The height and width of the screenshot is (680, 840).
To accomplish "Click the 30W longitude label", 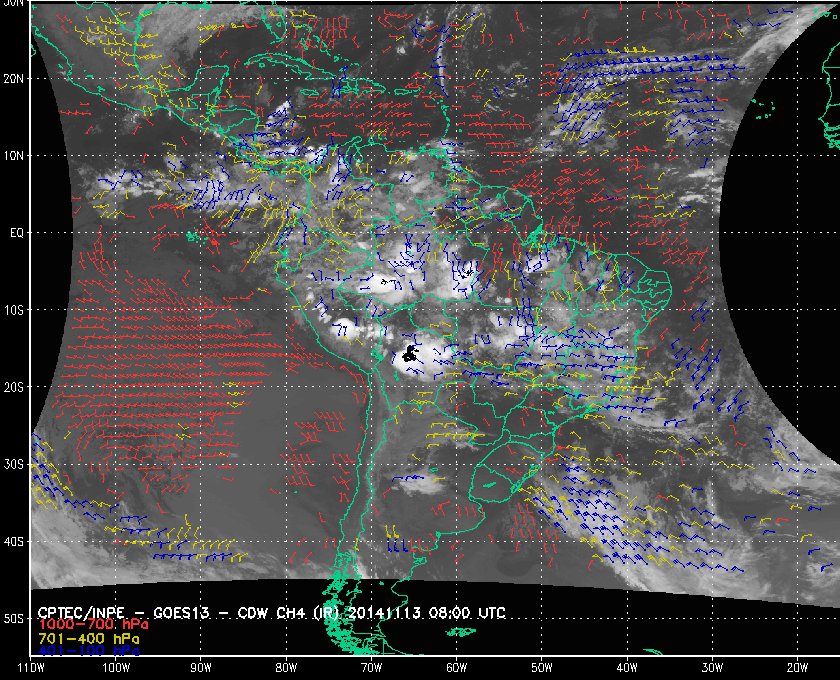I will pyautogui.click(x=712, y=668).
